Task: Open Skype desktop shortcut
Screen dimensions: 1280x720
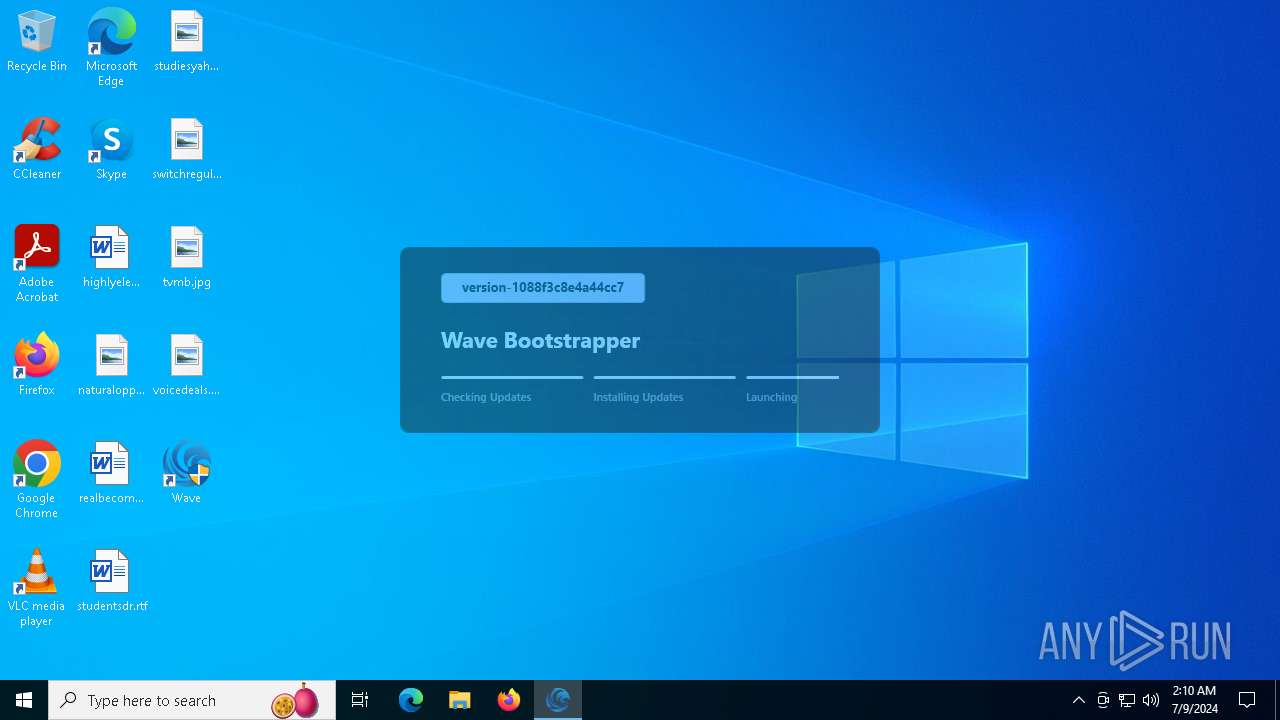Action: pyautogui.click(x=111, y=150)
